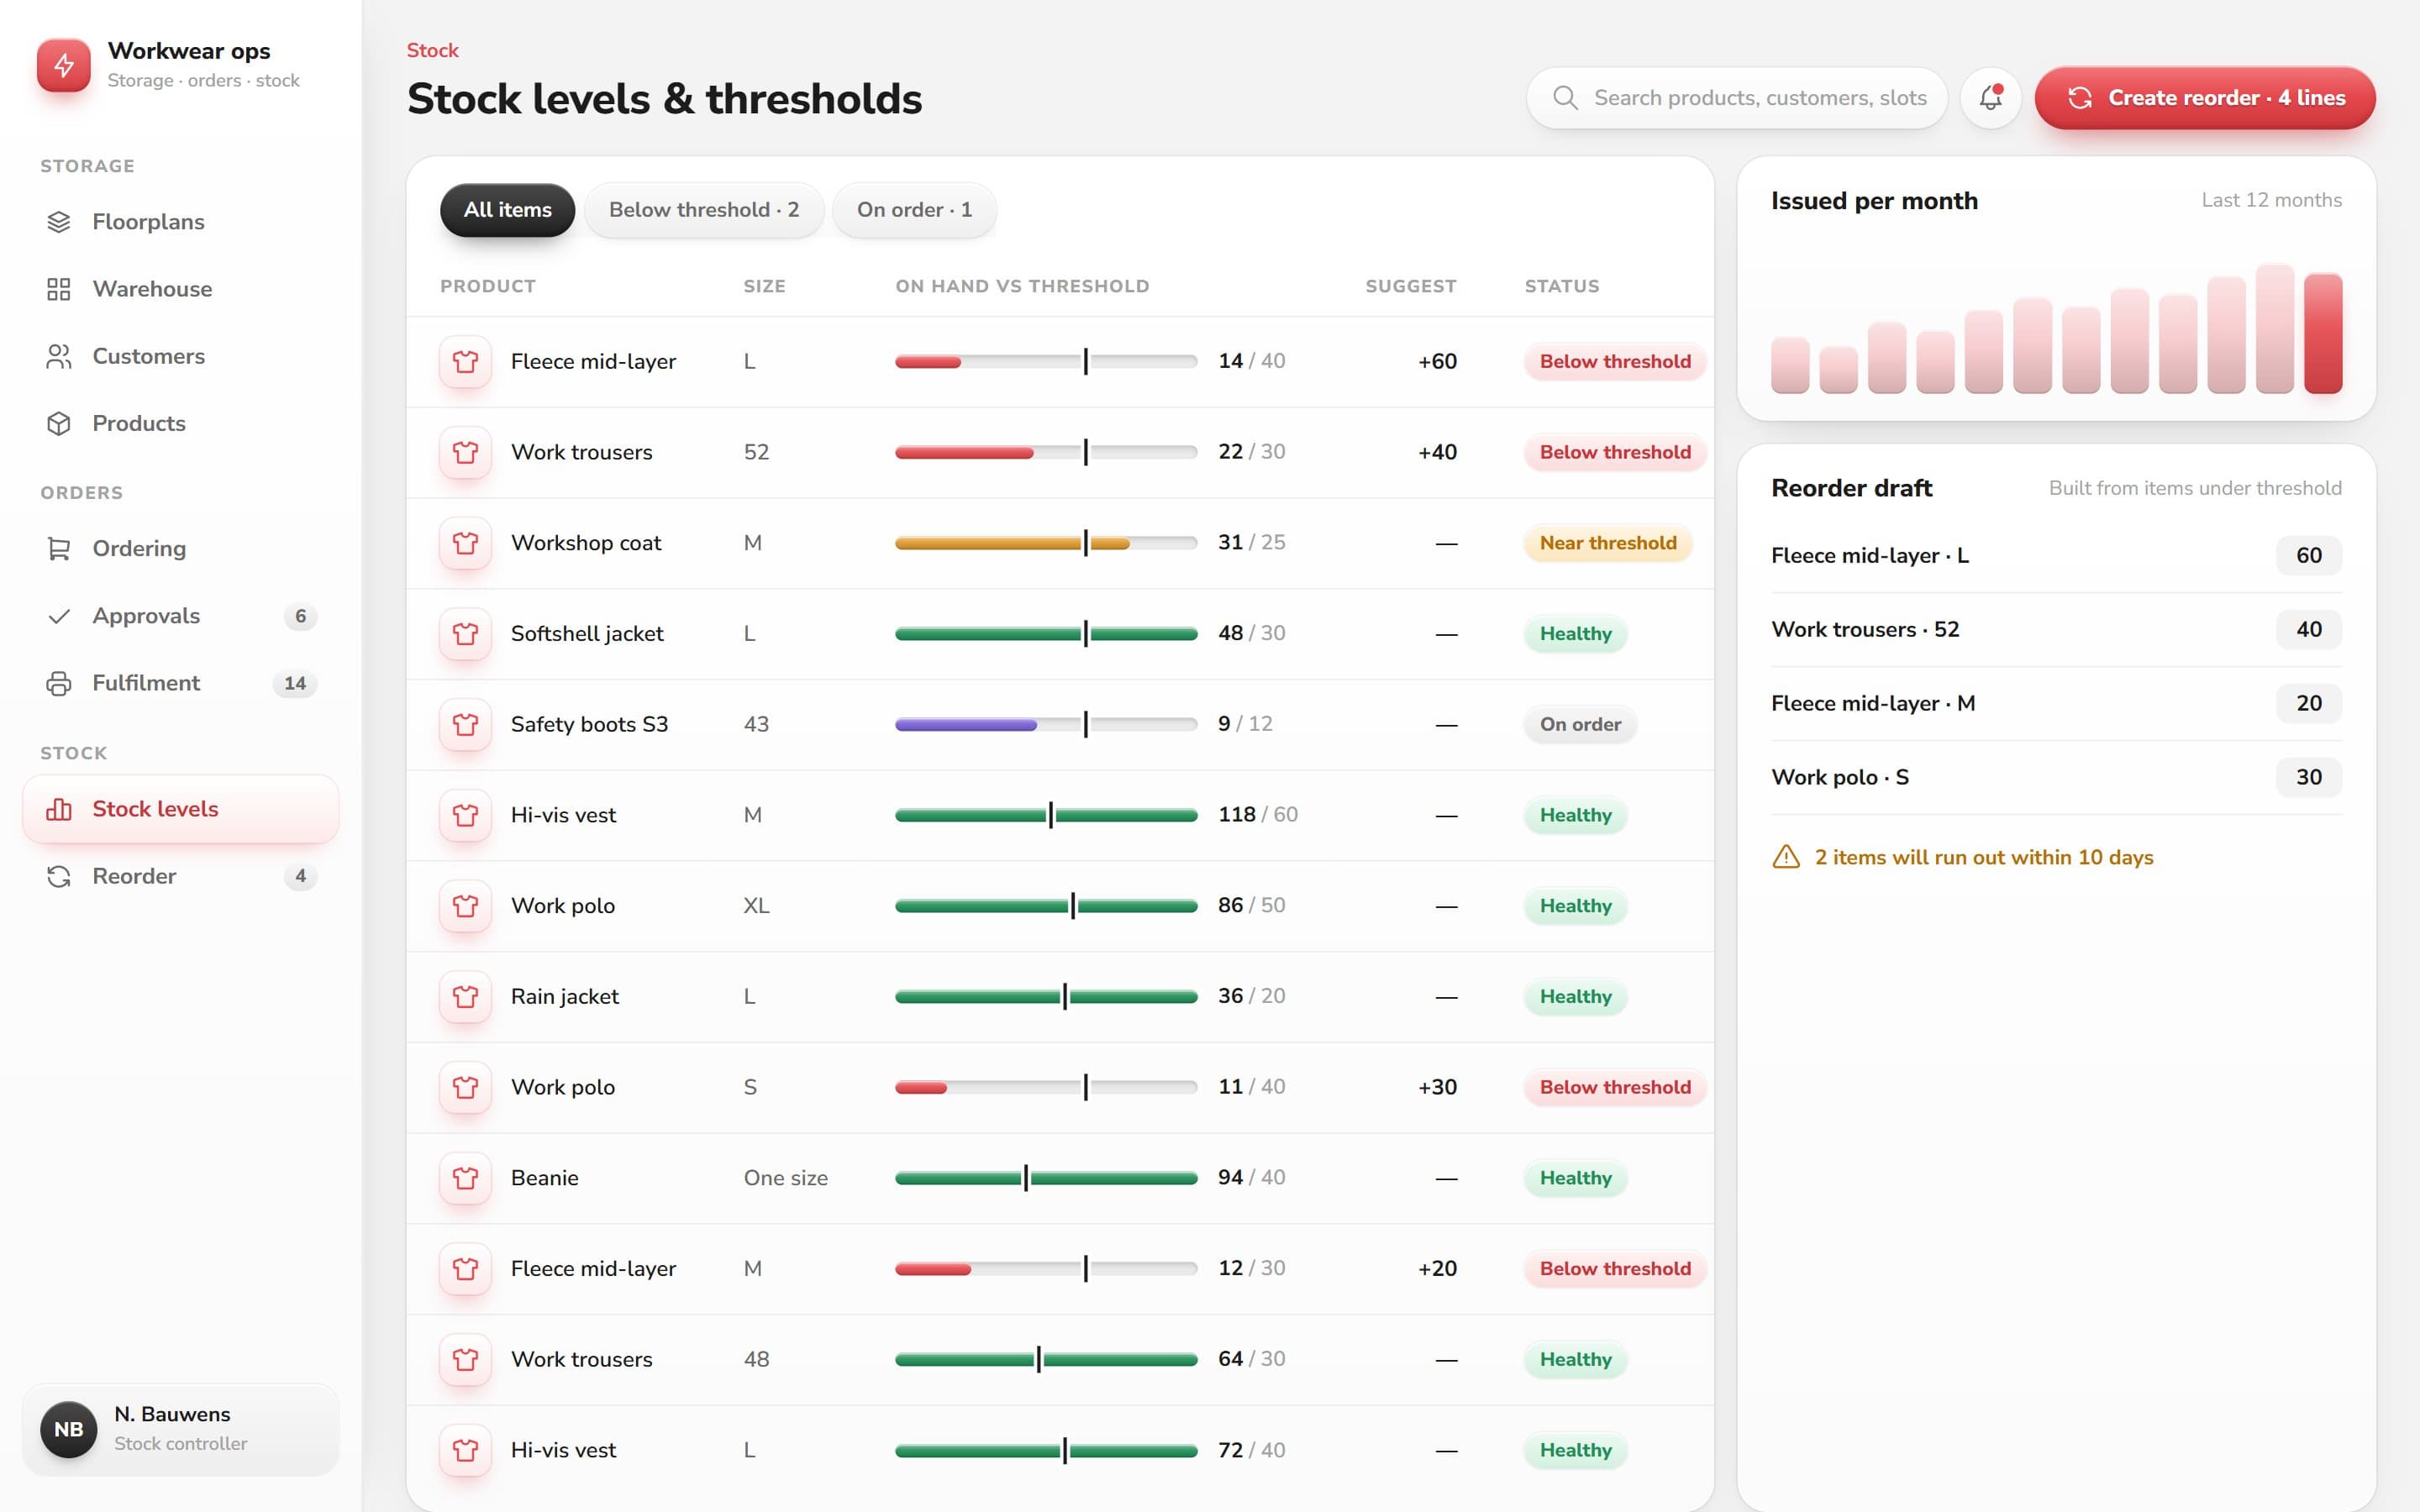Screen dimensions: 2420x1512
Task: Click the Workwear ops lightning logo icon
Action: (64, 65)
